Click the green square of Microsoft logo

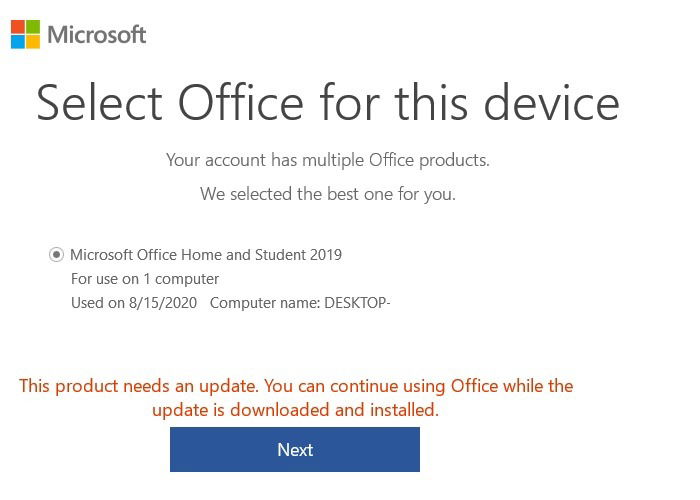[x=33, y=27]
